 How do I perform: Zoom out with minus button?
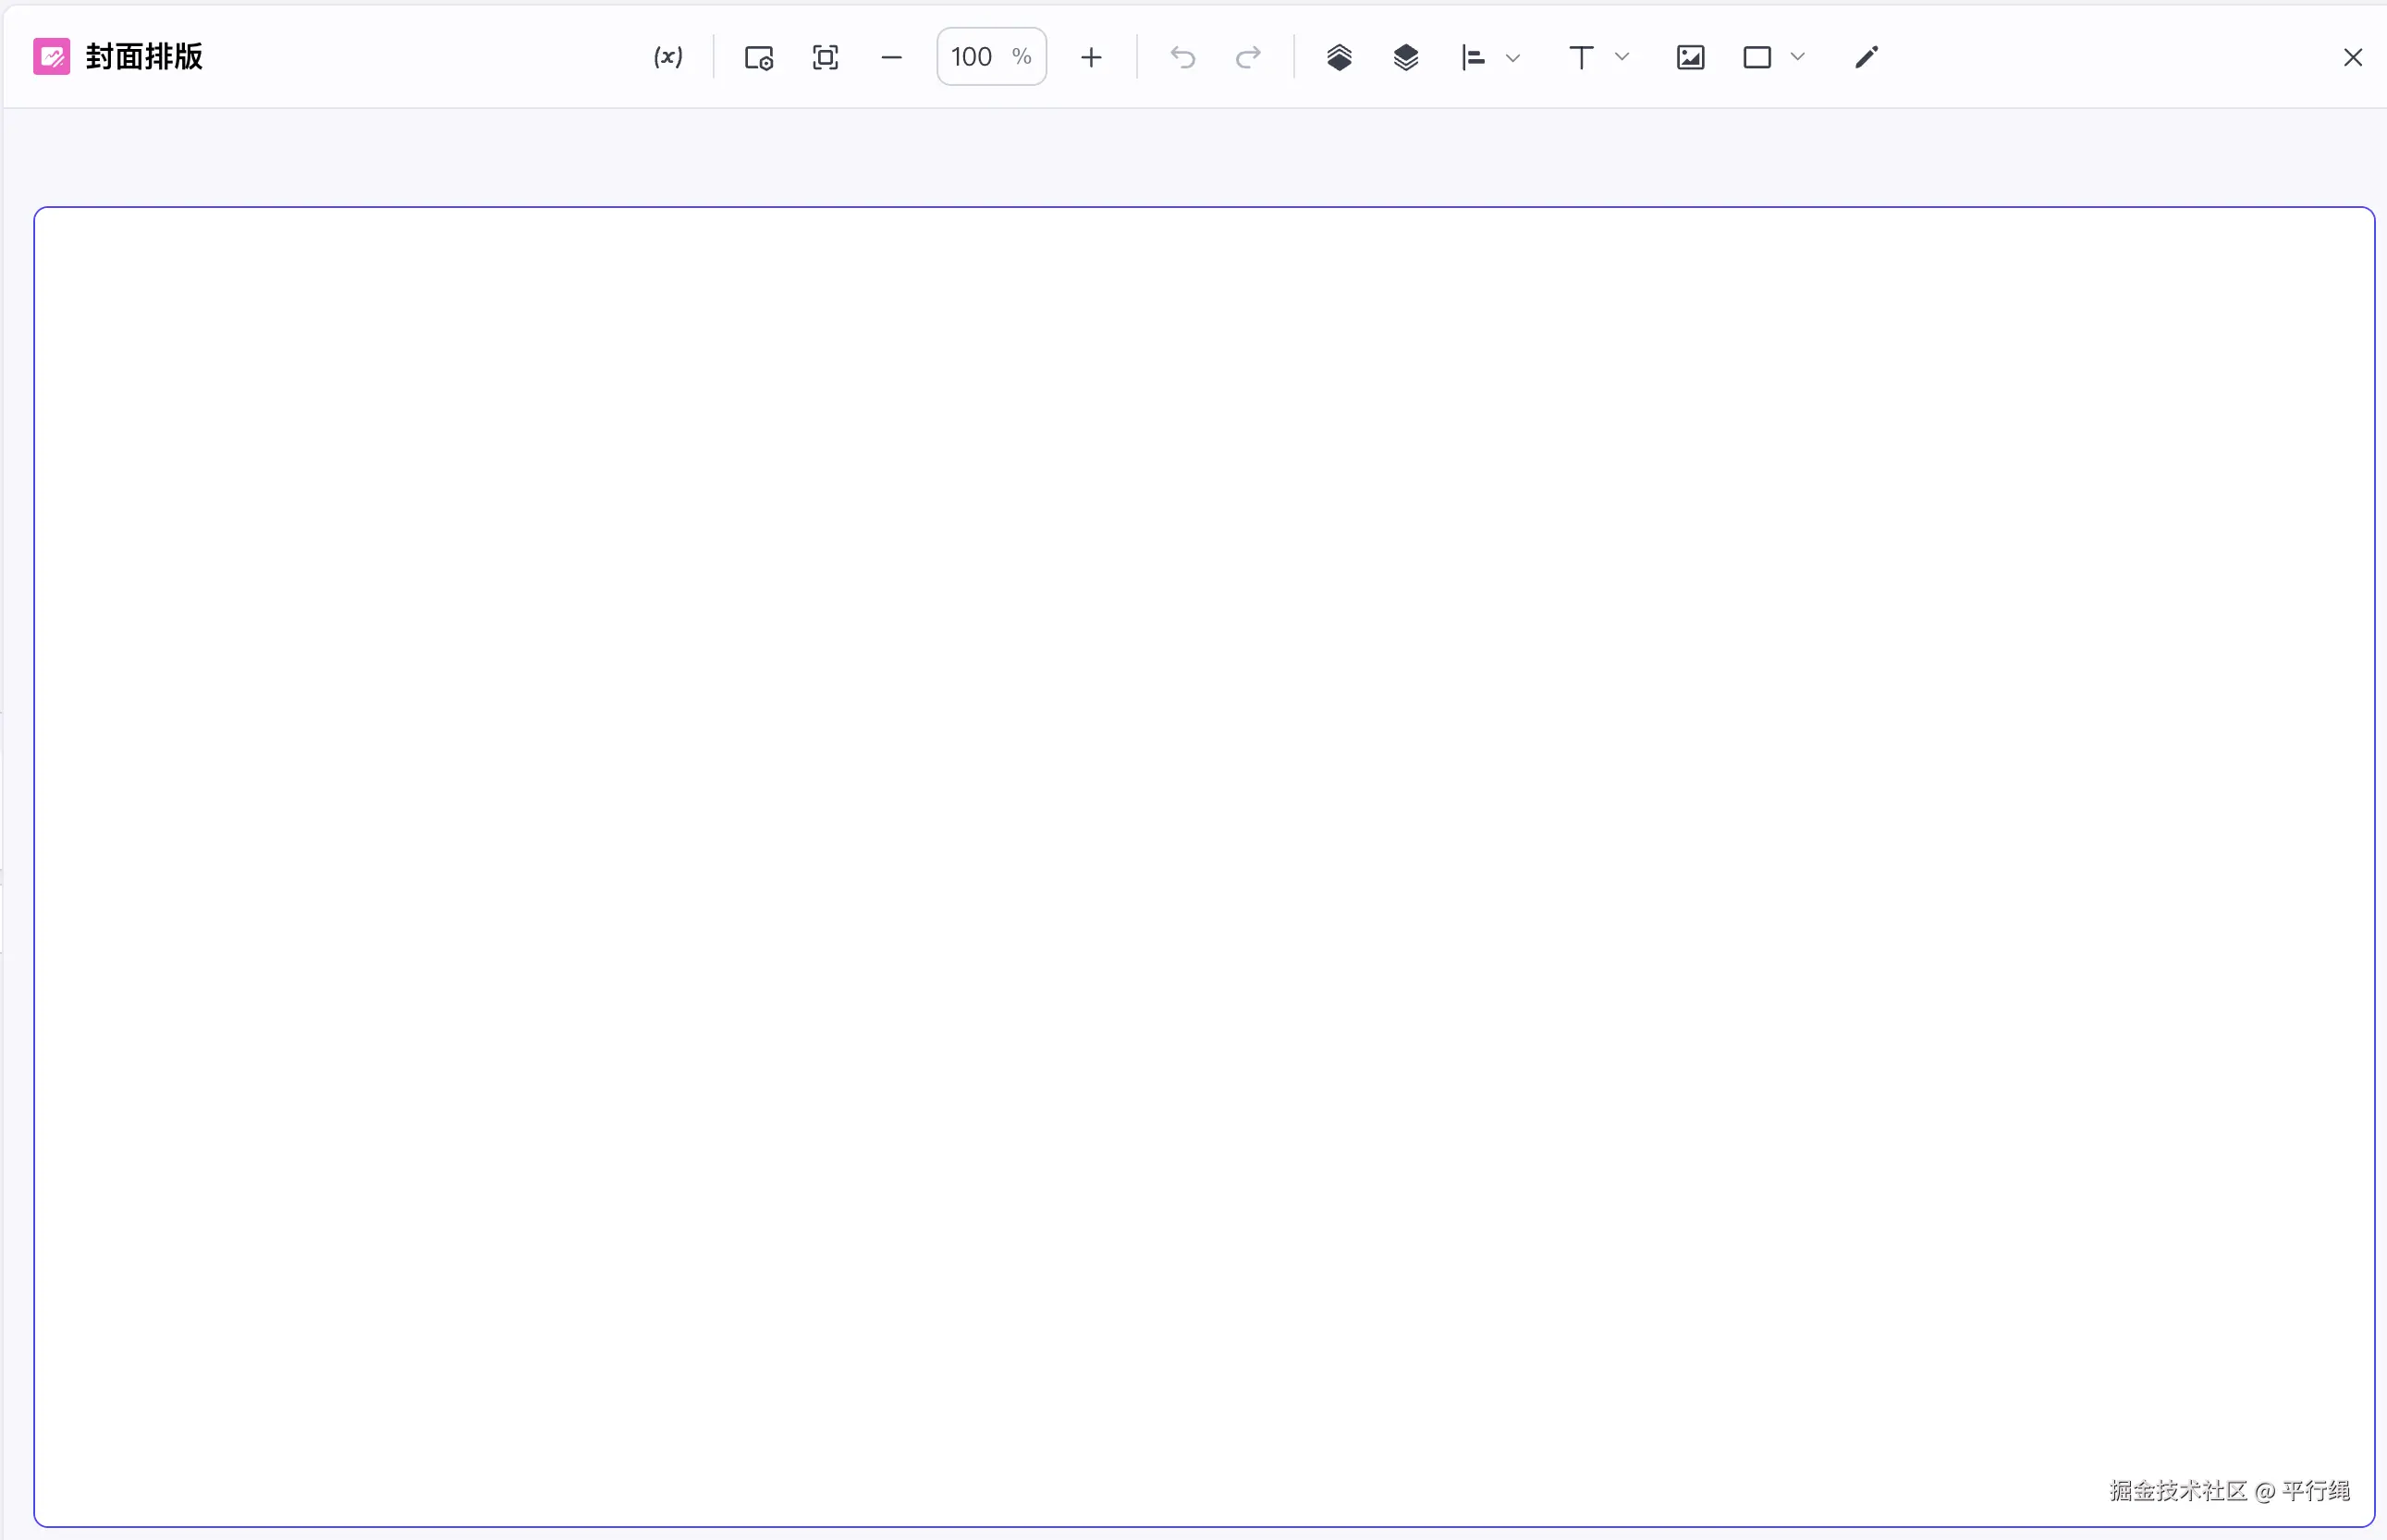pyautogui.click(x=891, y=57)
